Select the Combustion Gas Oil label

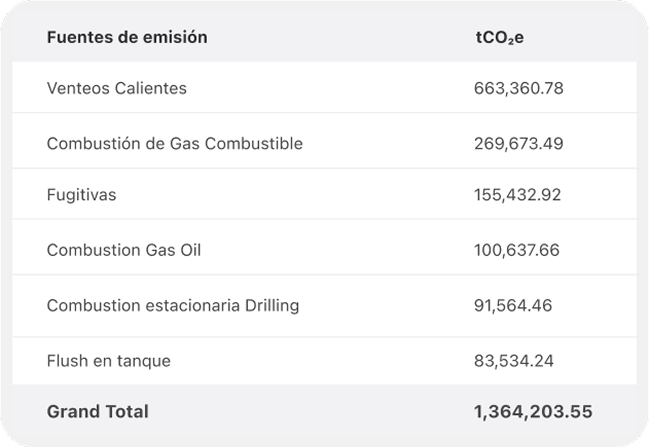[x=124, y=250]
